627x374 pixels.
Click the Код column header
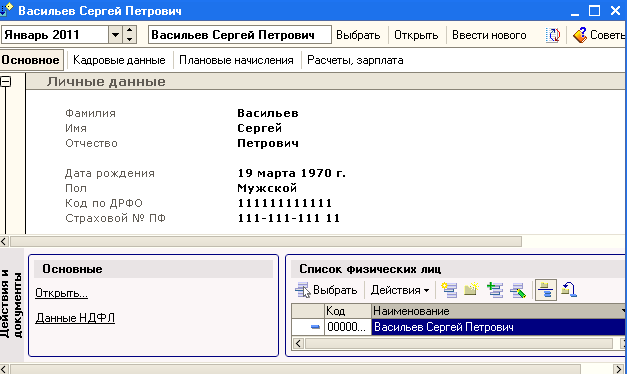click(x=347, y=311)
